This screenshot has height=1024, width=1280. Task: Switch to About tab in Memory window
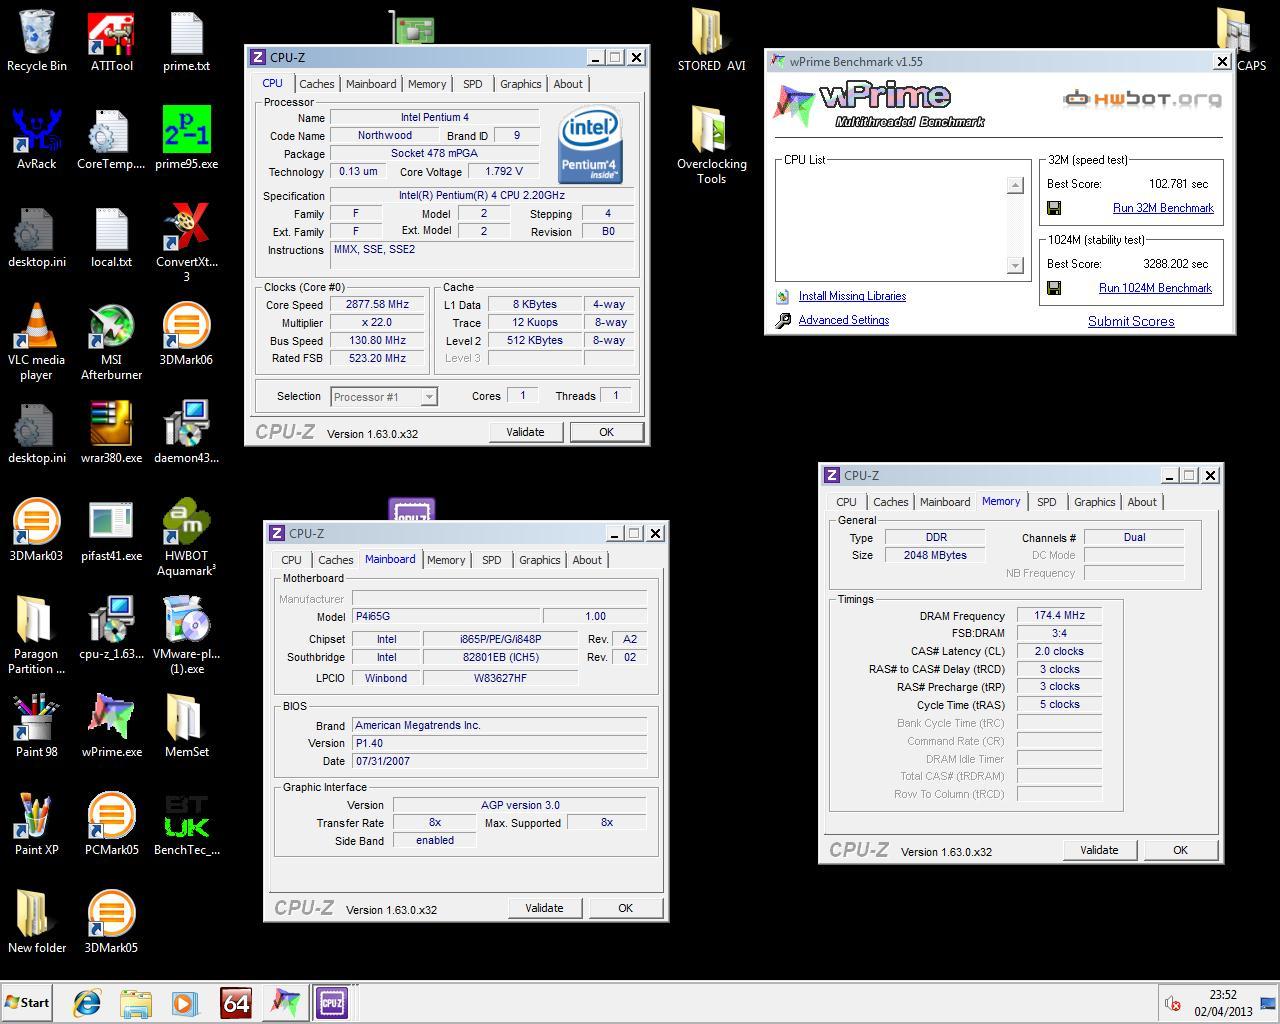point(1142,502)
